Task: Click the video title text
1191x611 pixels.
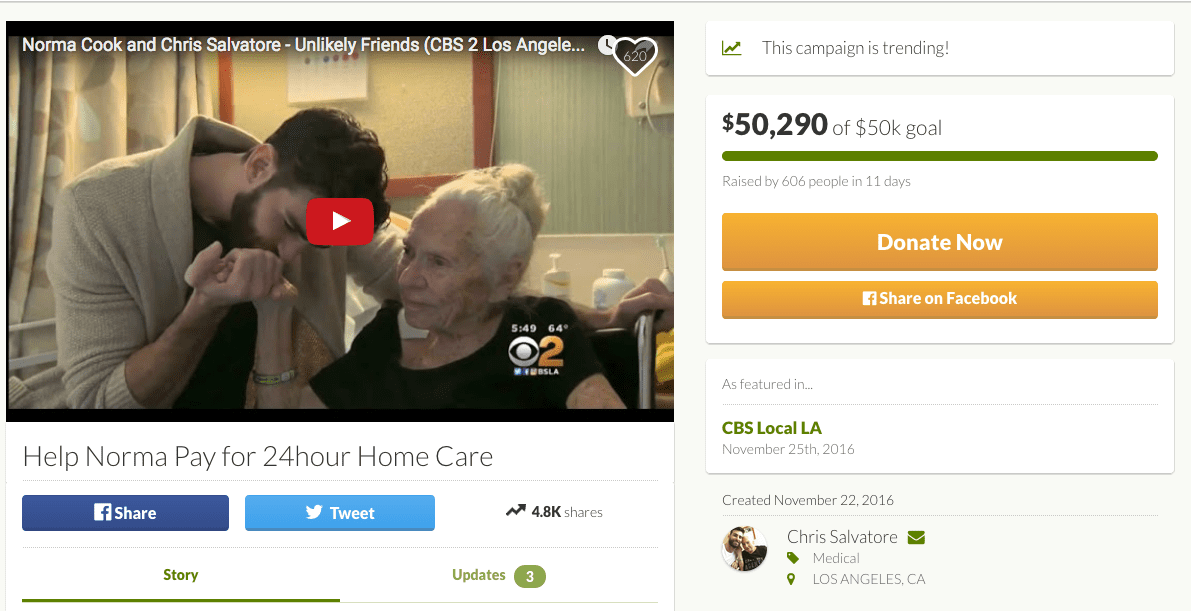Action: [303, 45]
